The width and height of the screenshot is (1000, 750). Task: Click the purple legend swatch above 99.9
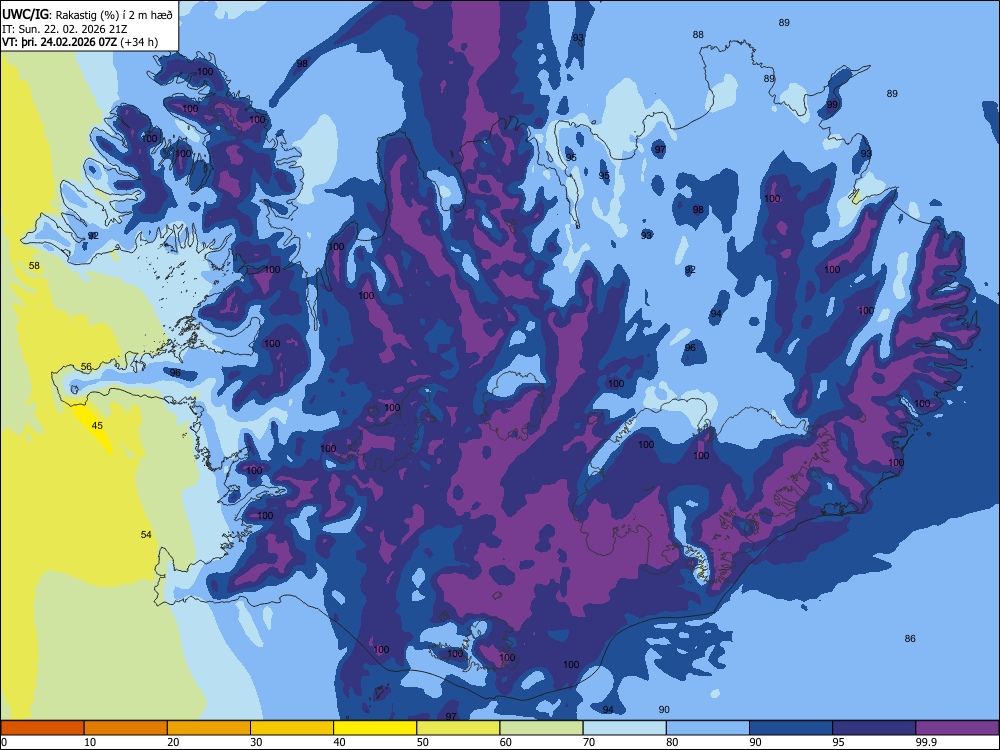pos(957,728)
